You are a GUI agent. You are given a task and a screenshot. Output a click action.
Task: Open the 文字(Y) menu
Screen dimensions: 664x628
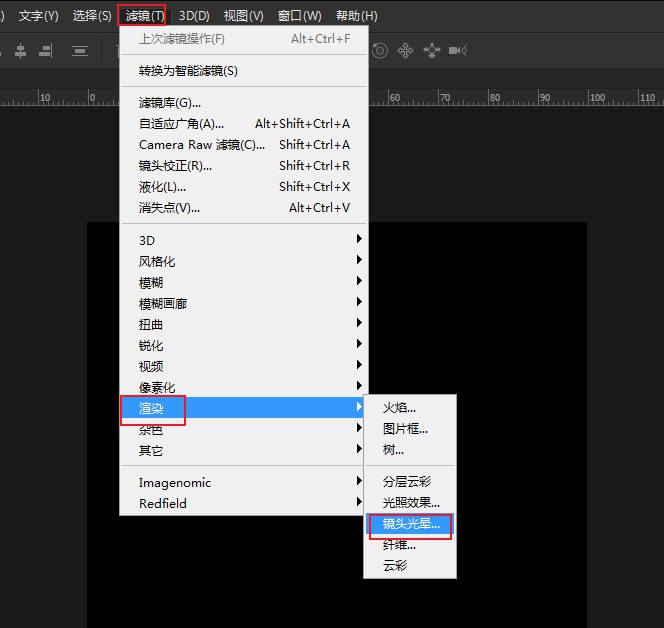(x=39, y=16)
